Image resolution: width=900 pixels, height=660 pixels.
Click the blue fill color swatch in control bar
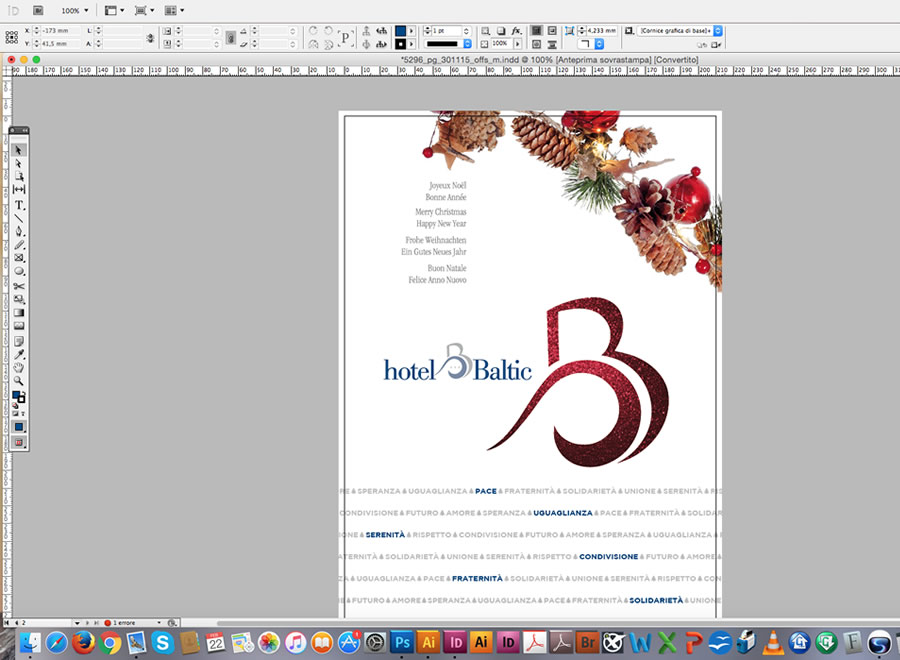(399, 31)
